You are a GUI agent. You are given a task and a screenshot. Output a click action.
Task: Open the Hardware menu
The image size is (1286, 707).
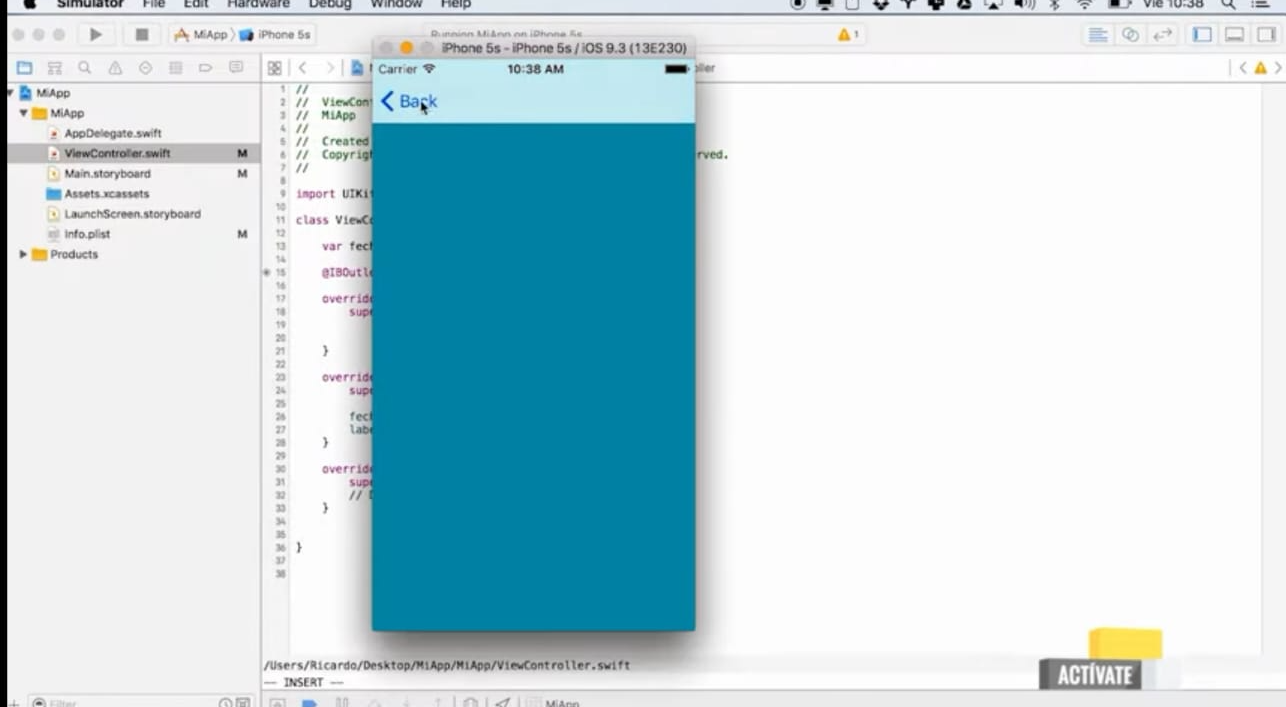258,5
